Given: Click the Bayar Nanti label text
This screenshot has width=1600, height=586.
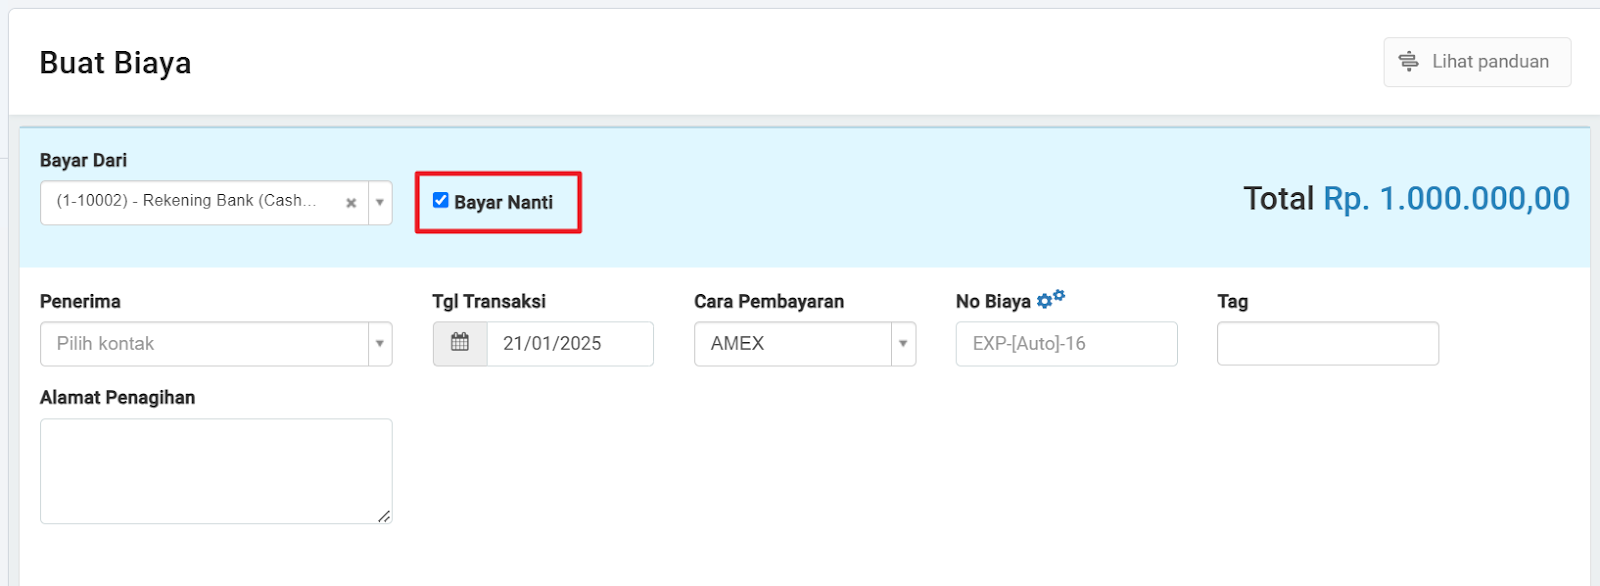Looking at the screenshot, I should pos(503,202).
